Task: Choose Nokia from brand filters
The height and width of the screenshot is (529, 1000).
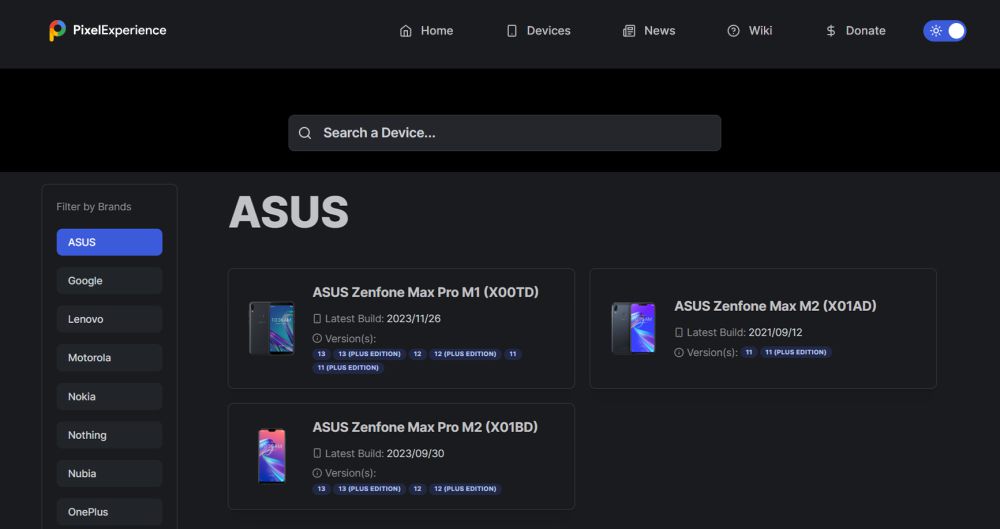Action: [x=109, y=397]
